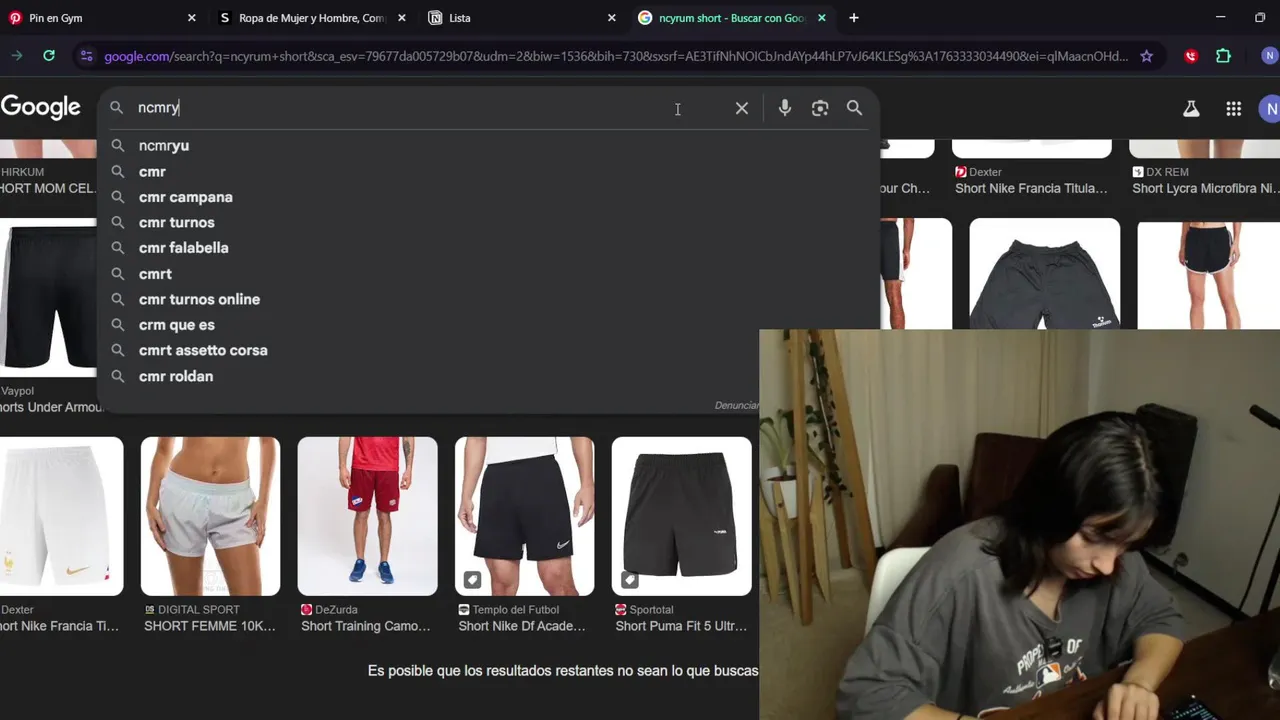Open Search Labs flask icon
This screenshot has height=720, width=1280.
pos(1191,108)
